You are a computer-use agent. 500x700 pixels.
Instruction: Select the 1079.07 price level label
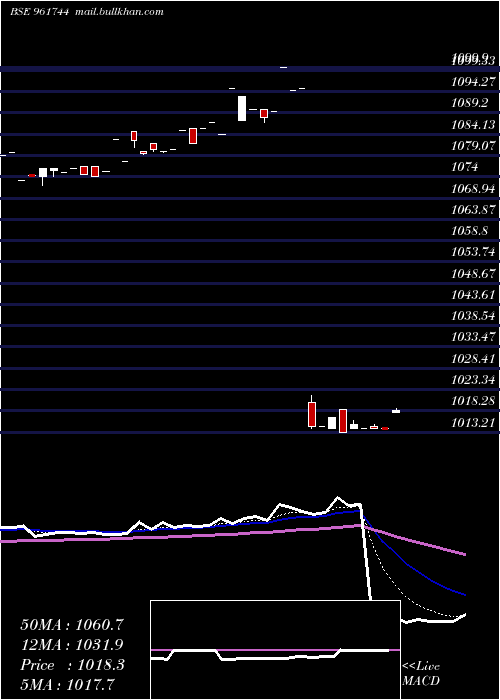[473, 146]
